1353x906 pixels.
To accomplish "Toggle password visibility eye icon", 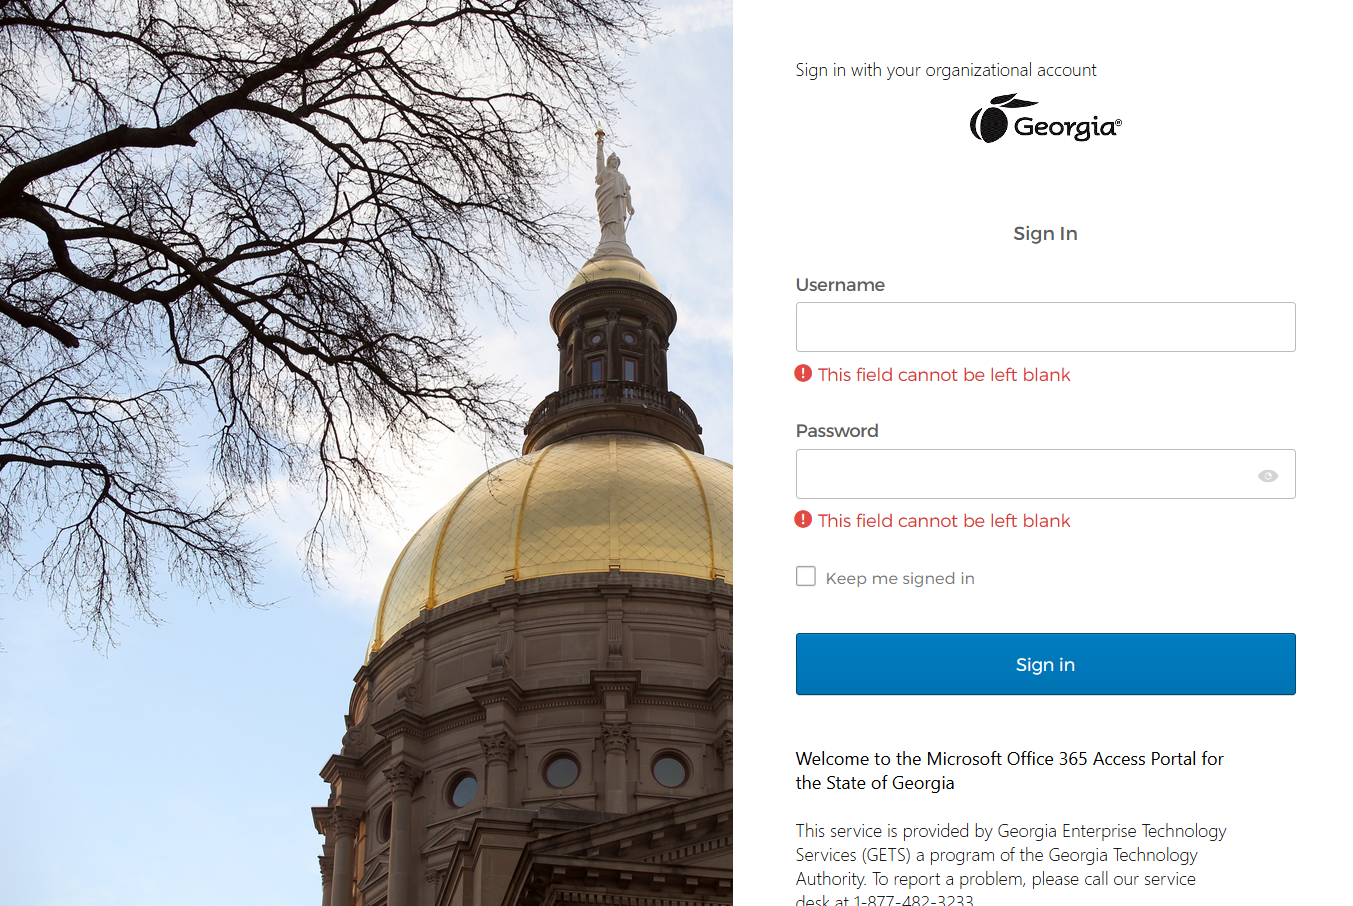I will pyautogui.click(x=1268, y=476).
